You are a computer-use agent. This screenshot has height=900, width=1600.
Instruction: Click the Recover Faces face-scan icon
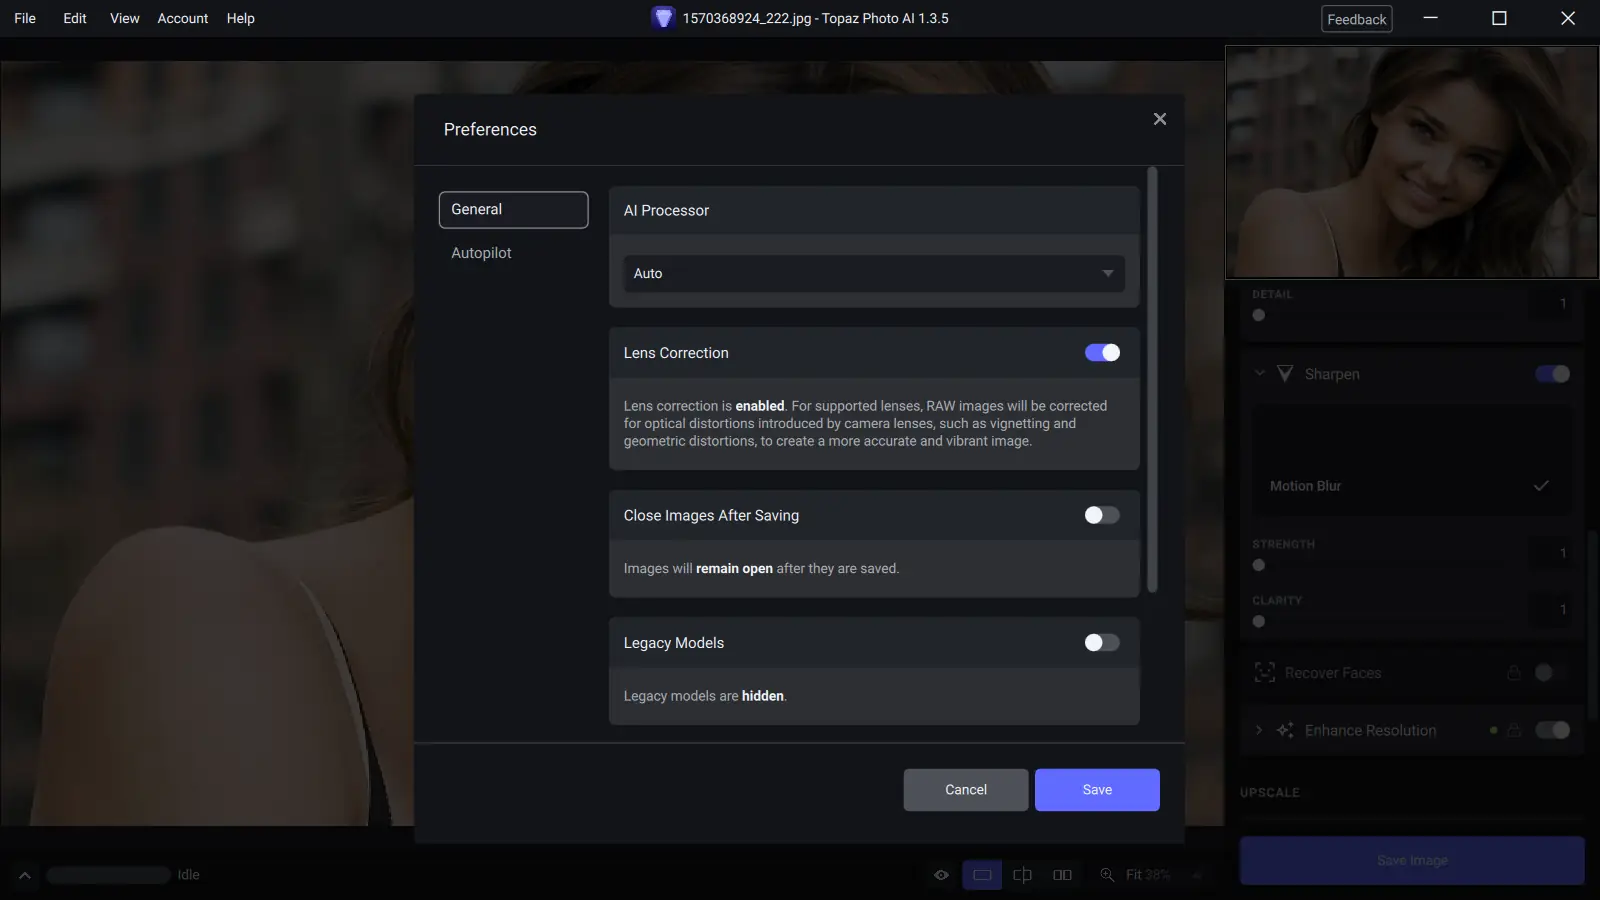[1265, 673]
